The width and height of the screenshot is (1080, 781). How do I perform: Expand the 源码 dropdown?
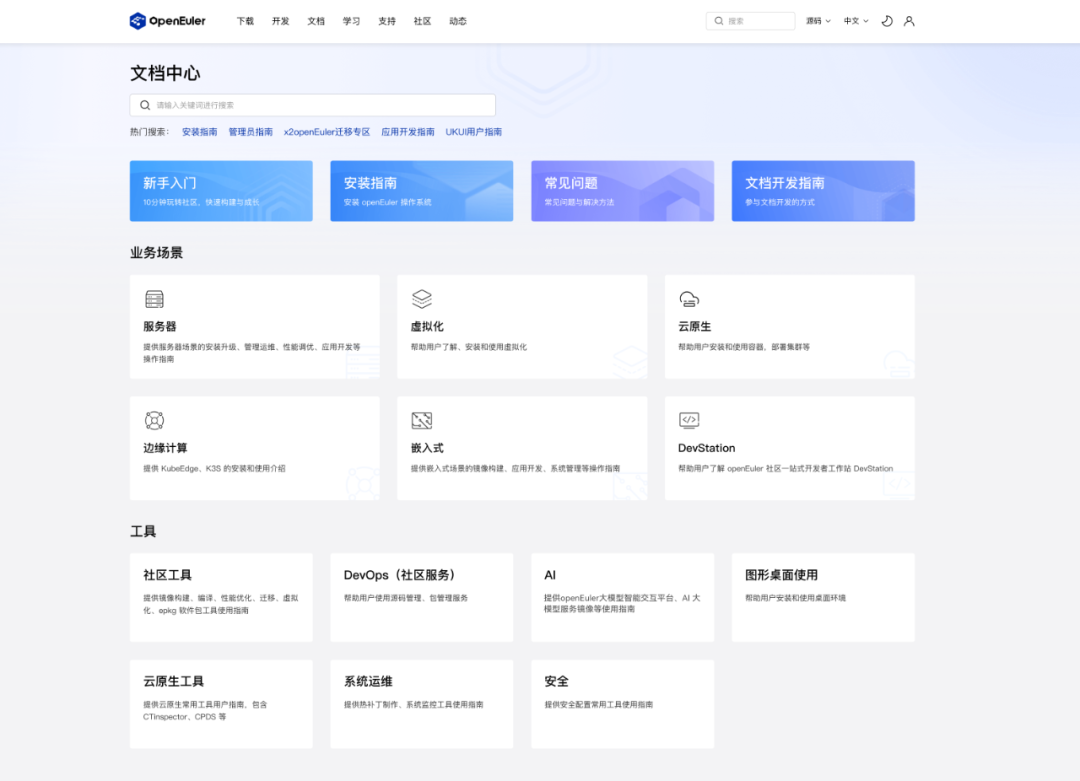click(818, 21)
